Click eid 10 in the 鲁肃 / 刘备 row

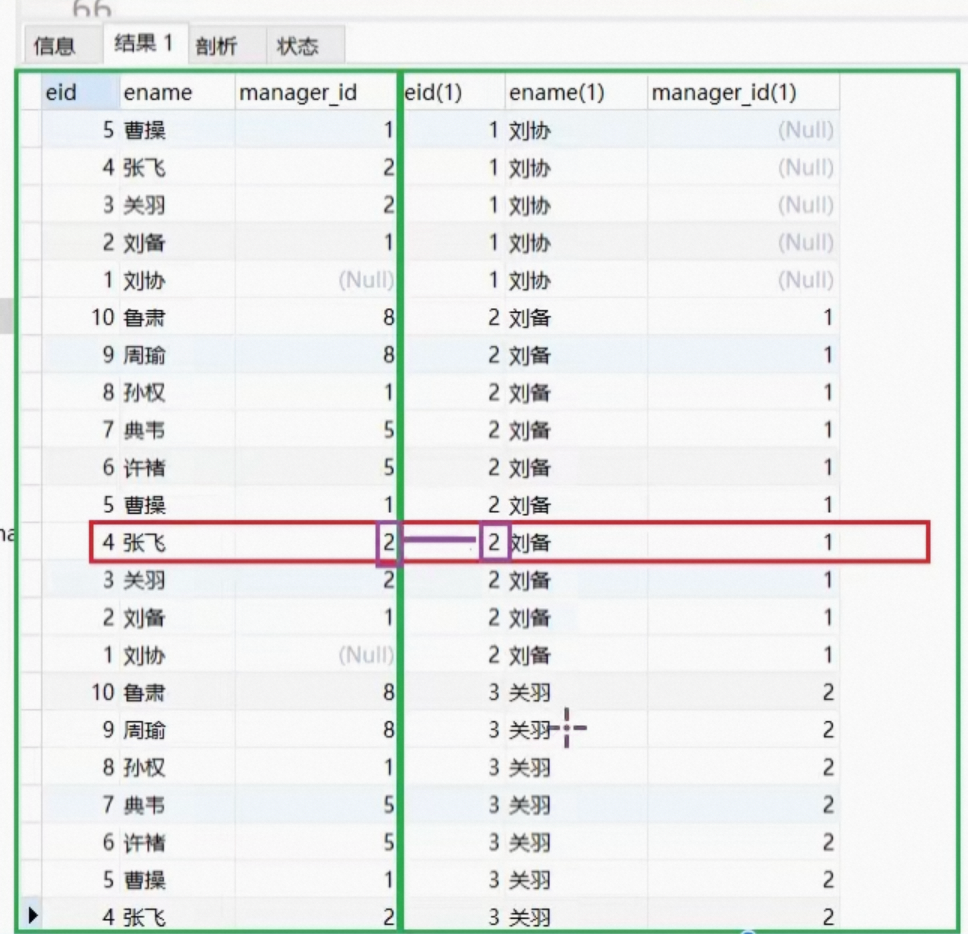coord(103,318)
